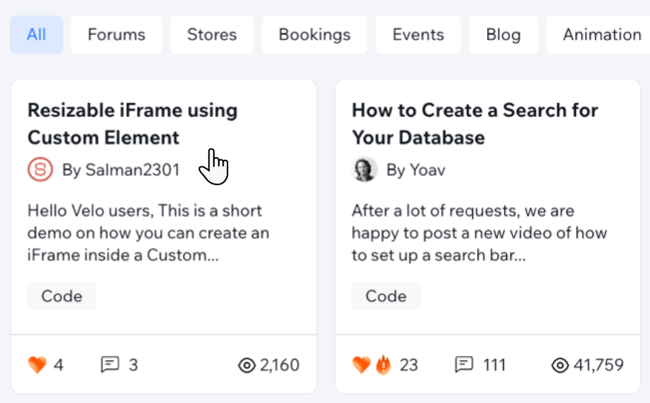650x403 pixels.
Task: Click the 41,759 views count
Action: (599, 365)
